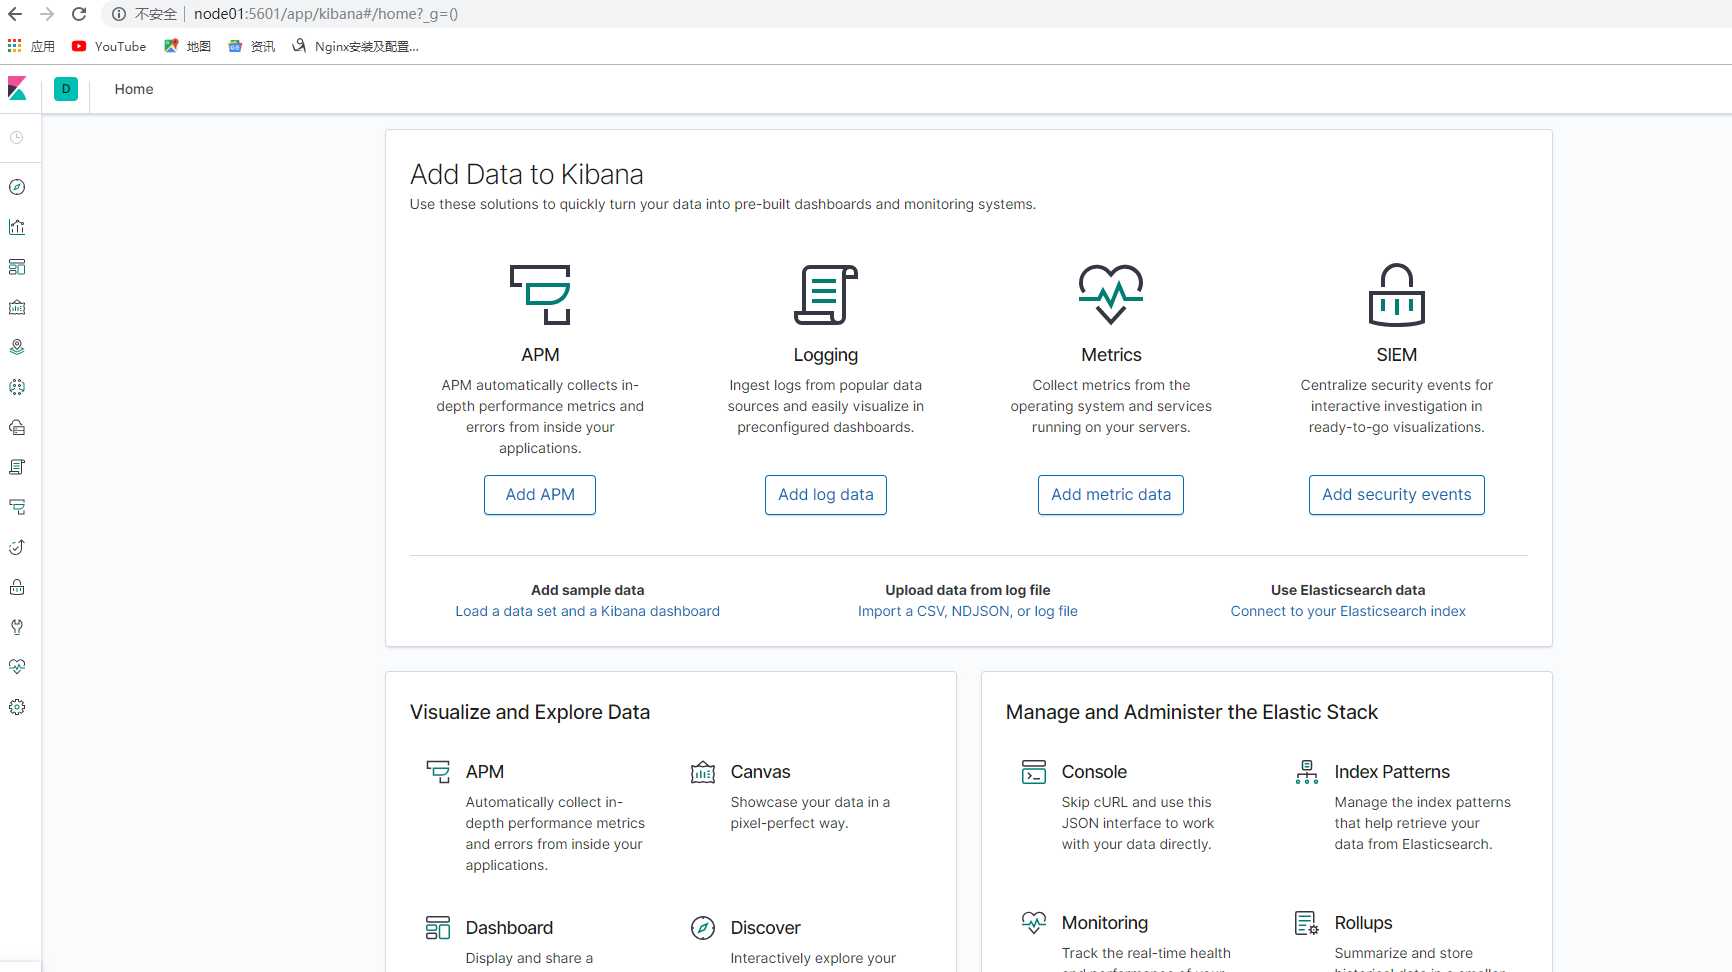Show recently viewed items clock icon

[x=17, y=137]
